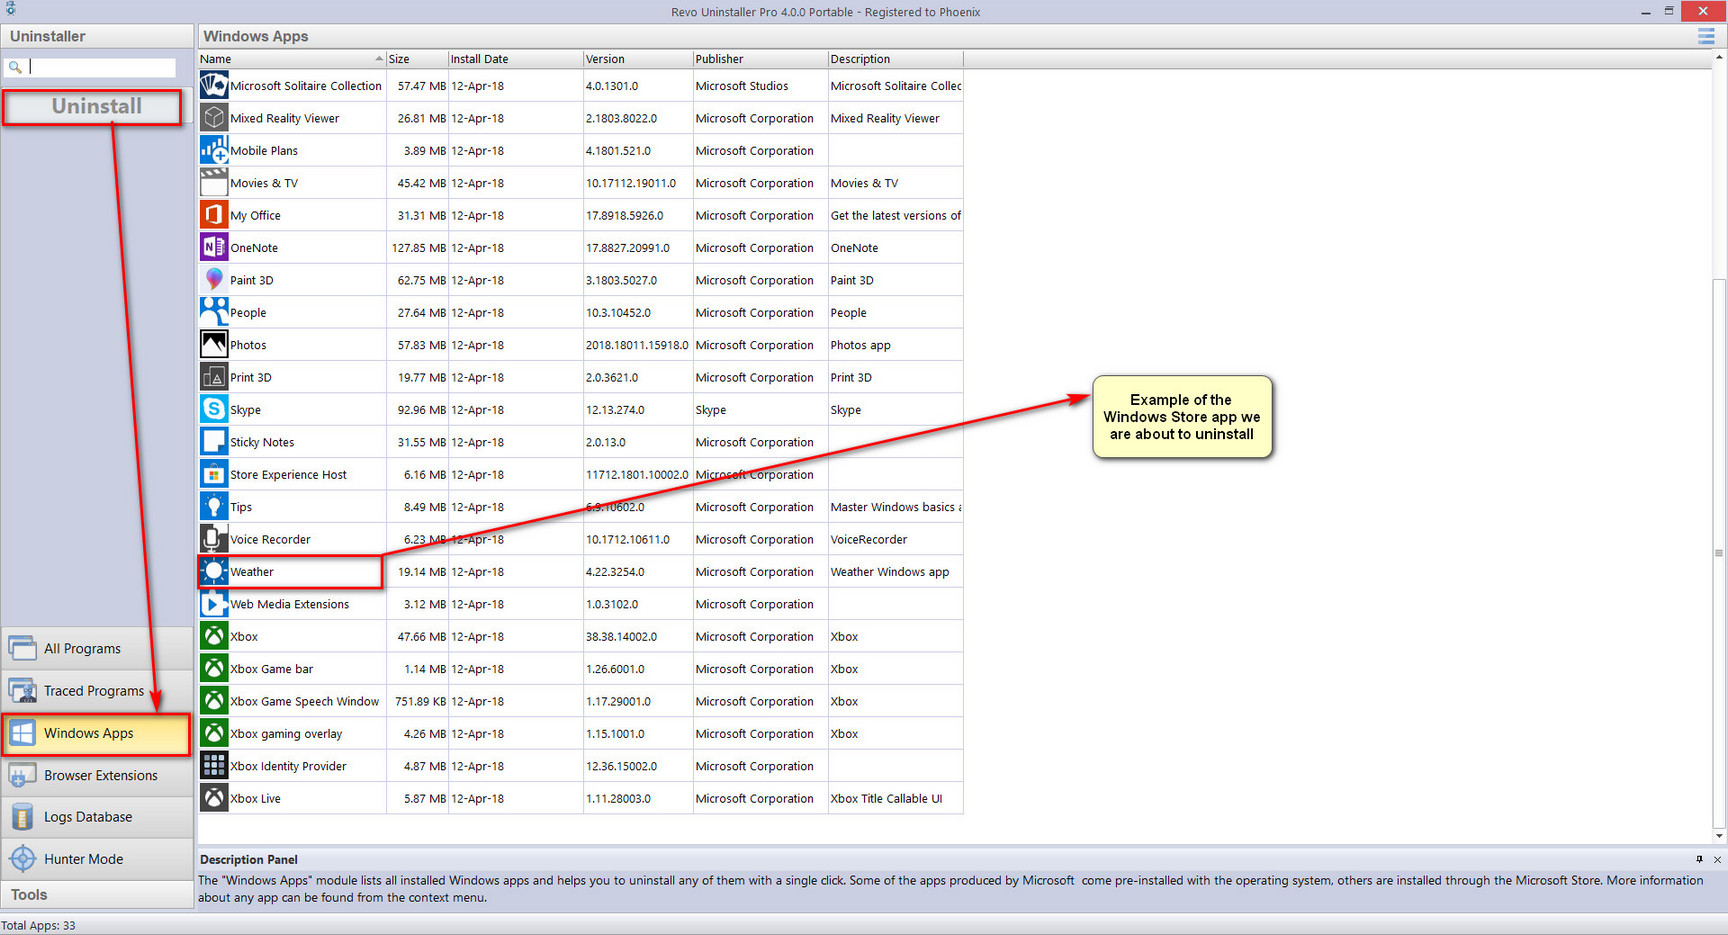Screen dimensions: 1728x935
Task: Click the Photos app icon
Action: (214, 345)
